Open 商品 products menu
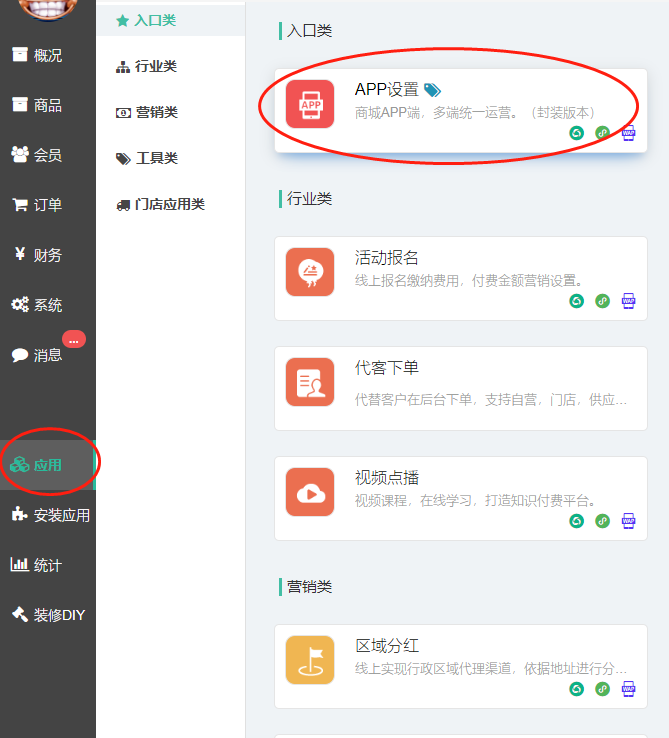This screenshot has height=738, width=669. click(x=48, y=105)
